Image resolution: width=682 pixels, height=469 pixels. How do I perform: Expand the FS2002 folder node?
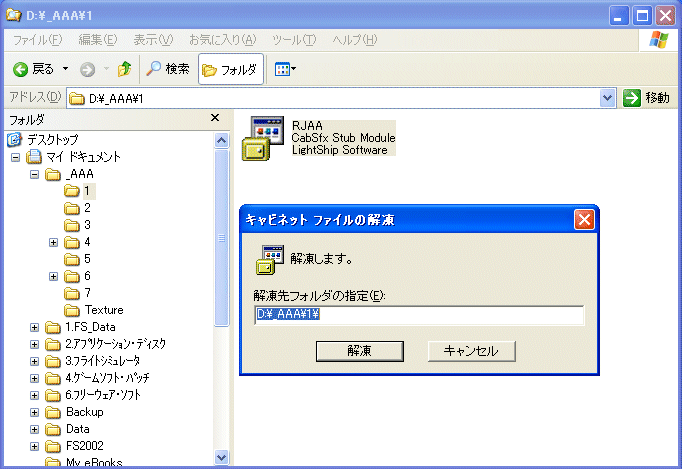(34, 447)
